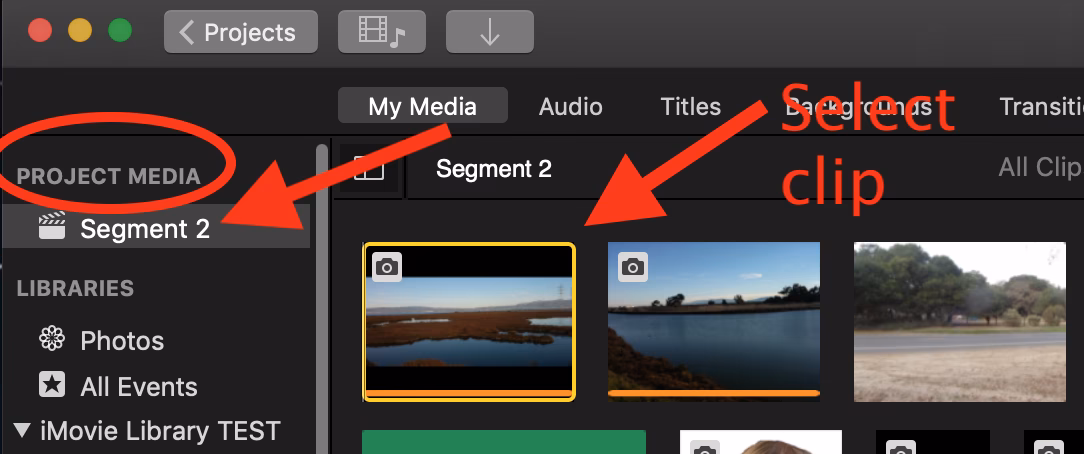Switch to the My Media tab
Image resolution: width=1084 pixels, height=454 pixels.
(422, 106)
